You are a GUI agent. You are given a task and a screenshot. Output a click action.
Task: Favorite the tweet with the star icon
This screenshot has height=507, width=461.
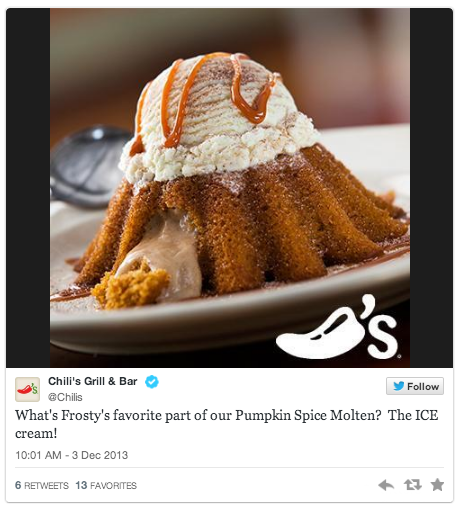(x=437, y=485)
